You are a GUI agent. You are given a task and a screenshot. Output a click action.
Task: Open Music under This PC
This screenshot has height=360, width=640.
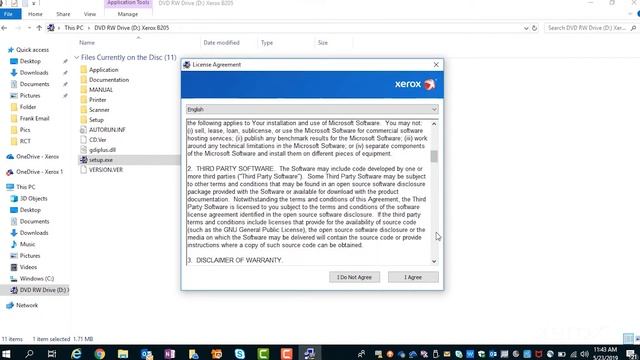(x=27, y=244)
